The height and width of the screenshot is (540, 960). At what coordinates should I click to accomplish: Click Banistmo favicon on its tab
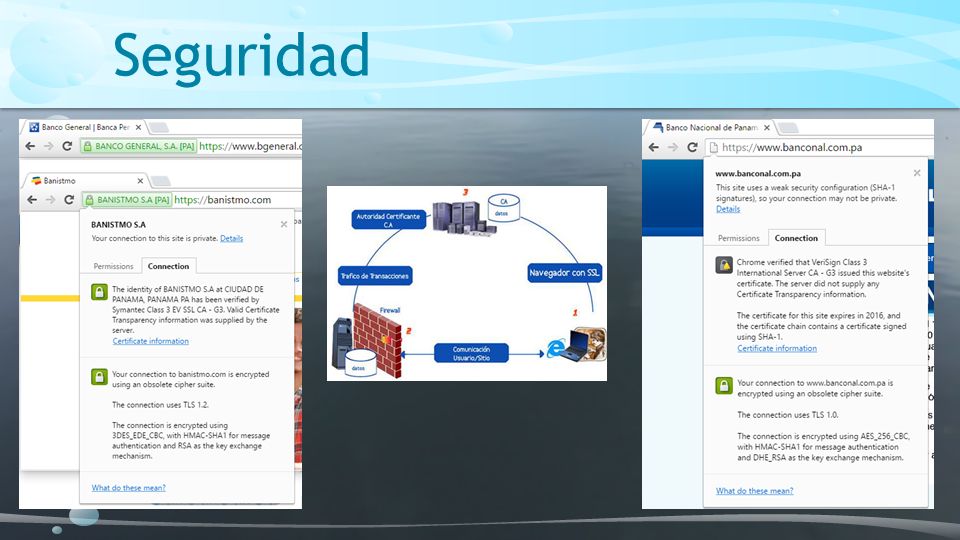[36, 181]
